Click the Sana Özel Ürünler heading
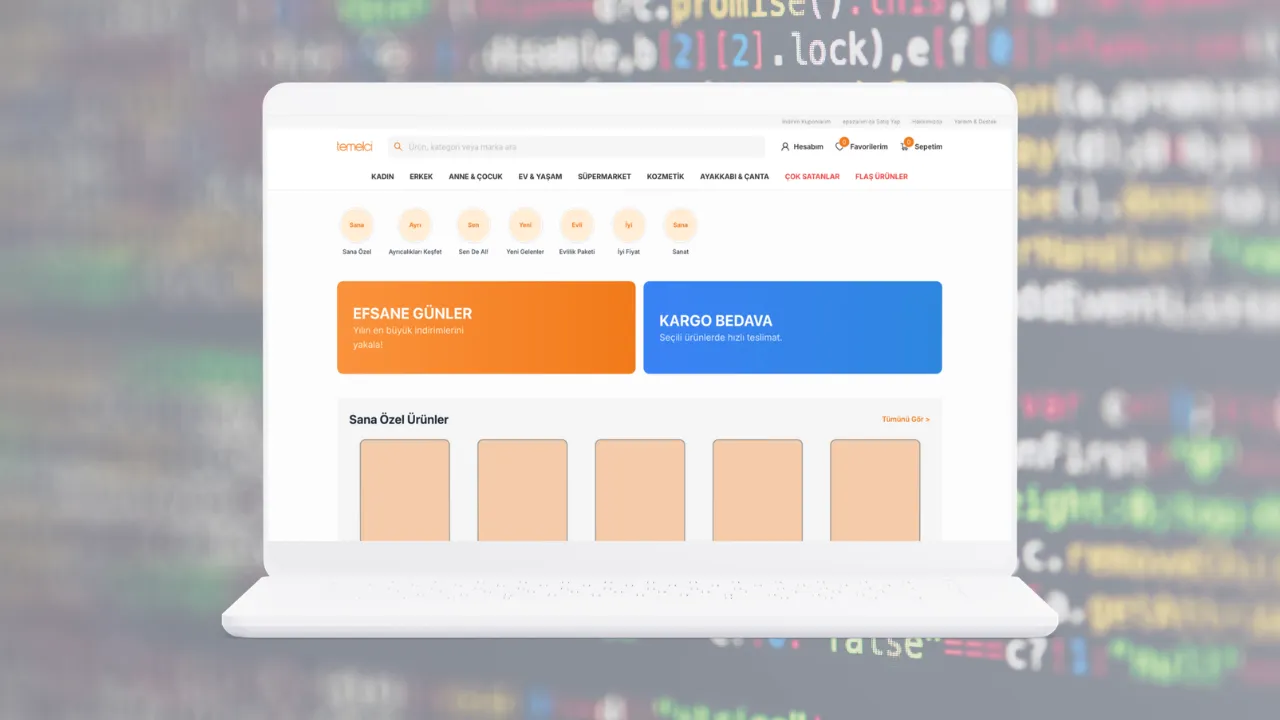 398,420
